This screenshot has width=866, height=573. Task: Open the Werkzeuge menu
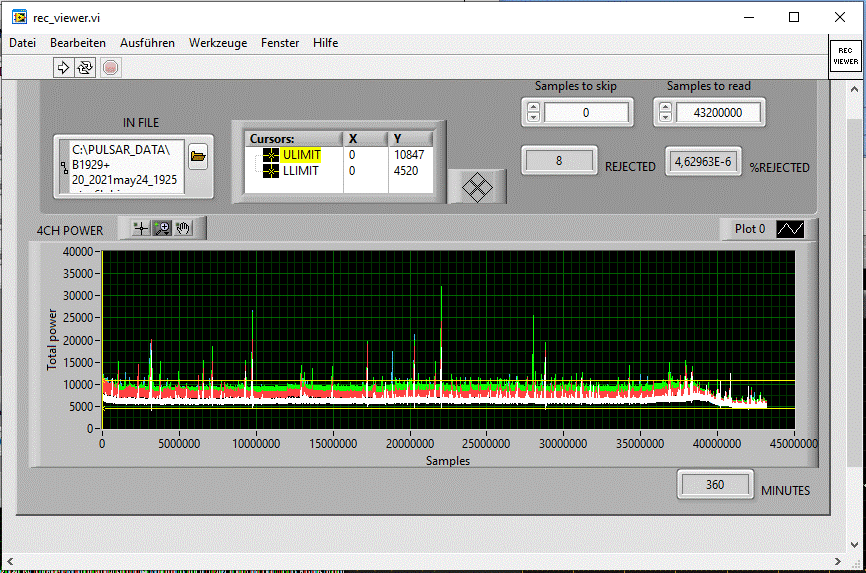218,43
